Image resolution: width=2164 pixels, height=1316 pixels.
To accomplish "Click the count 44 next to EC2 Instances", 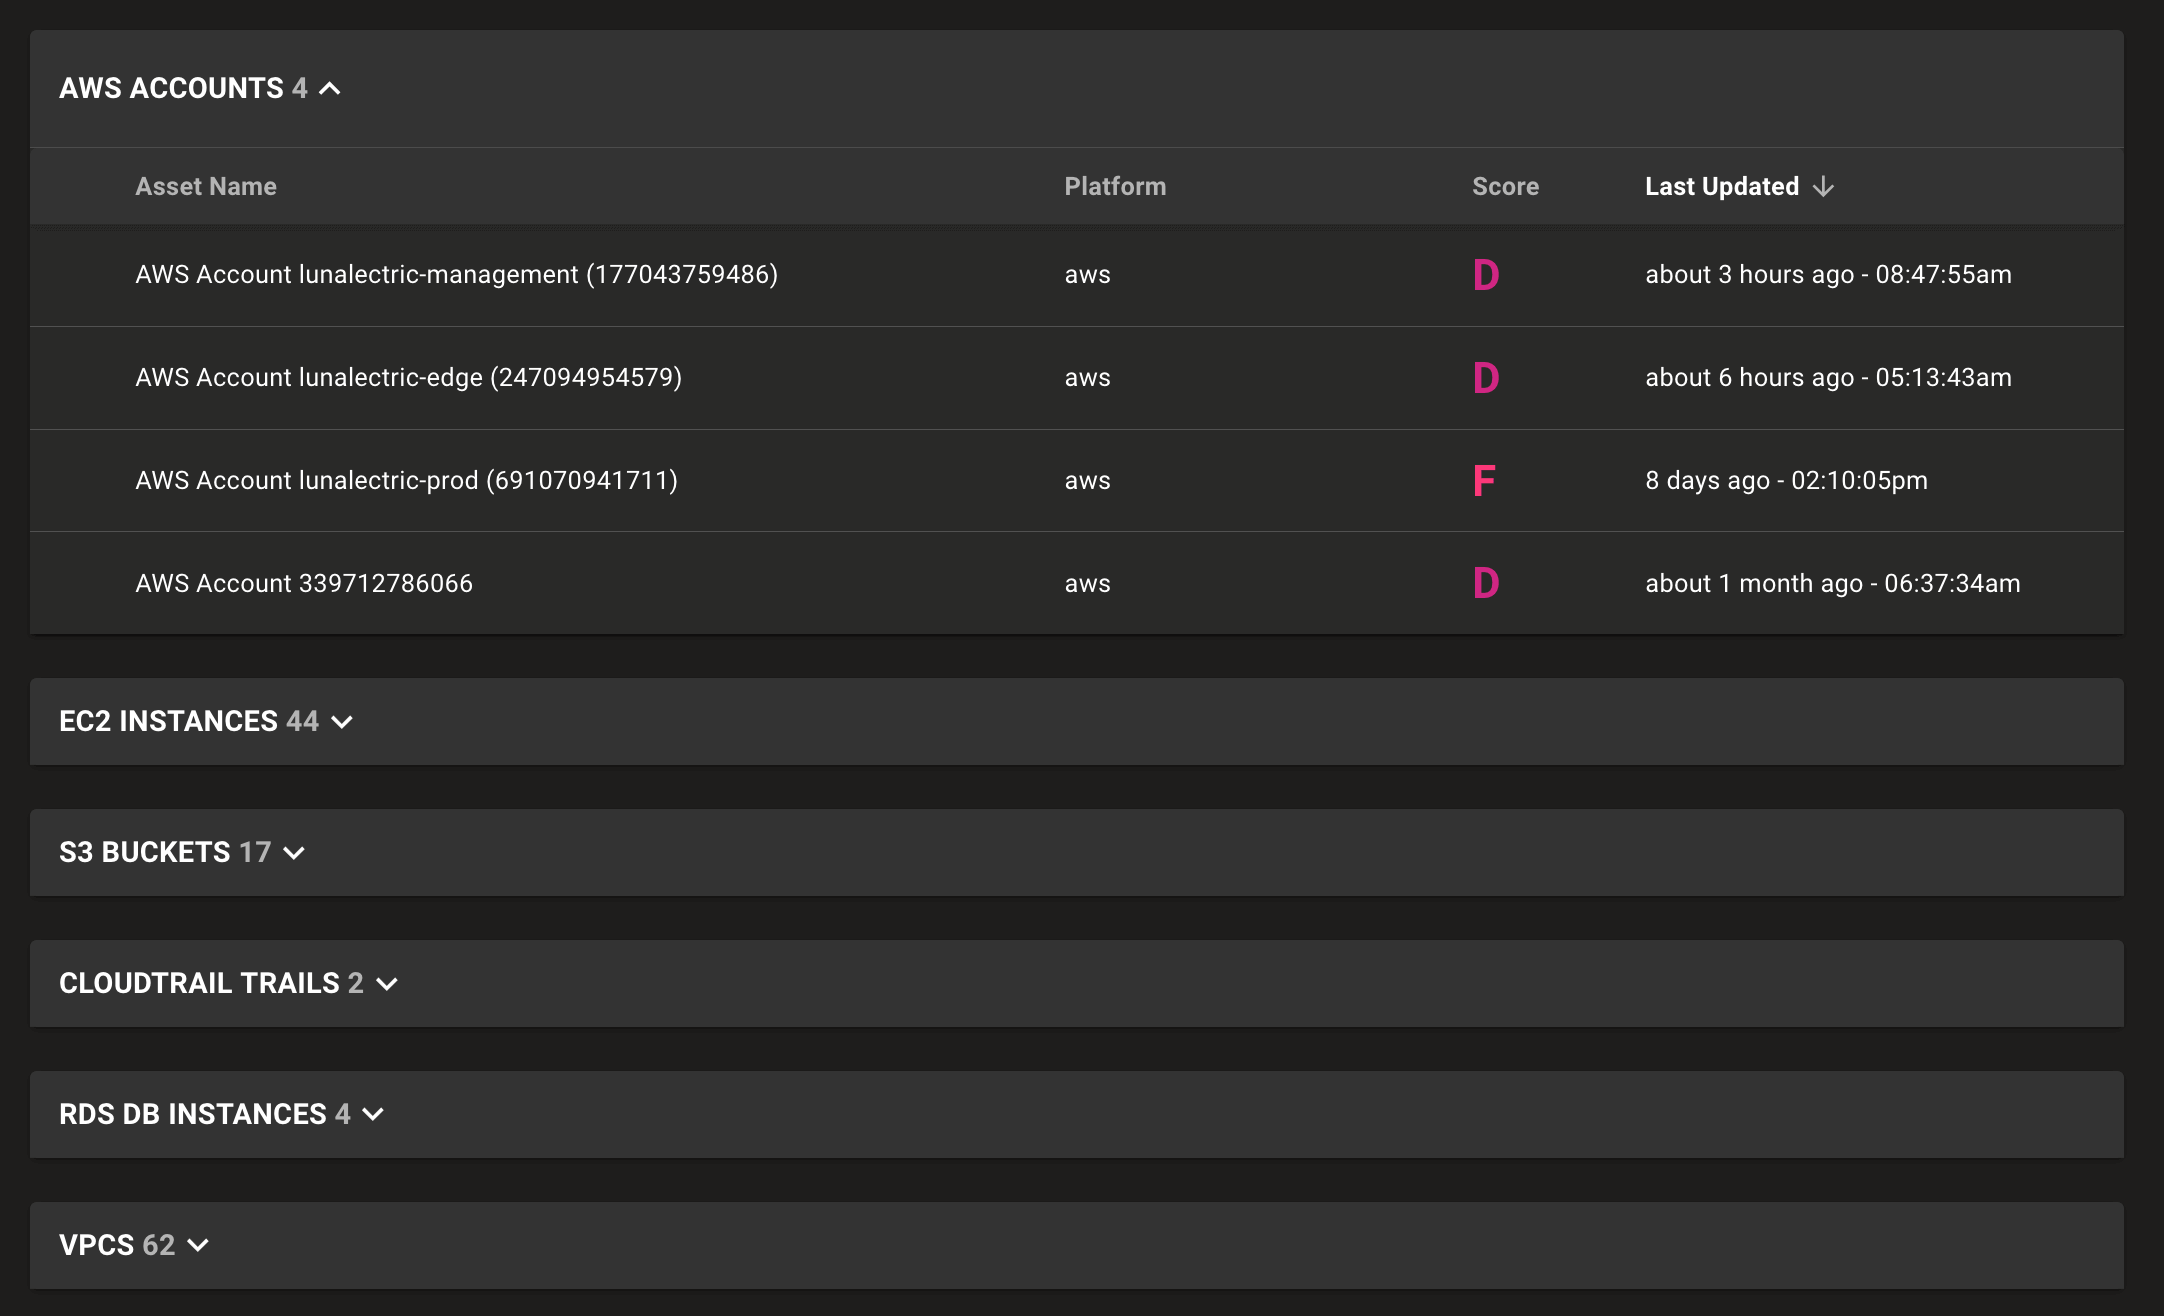I will (x=302, y=721).
